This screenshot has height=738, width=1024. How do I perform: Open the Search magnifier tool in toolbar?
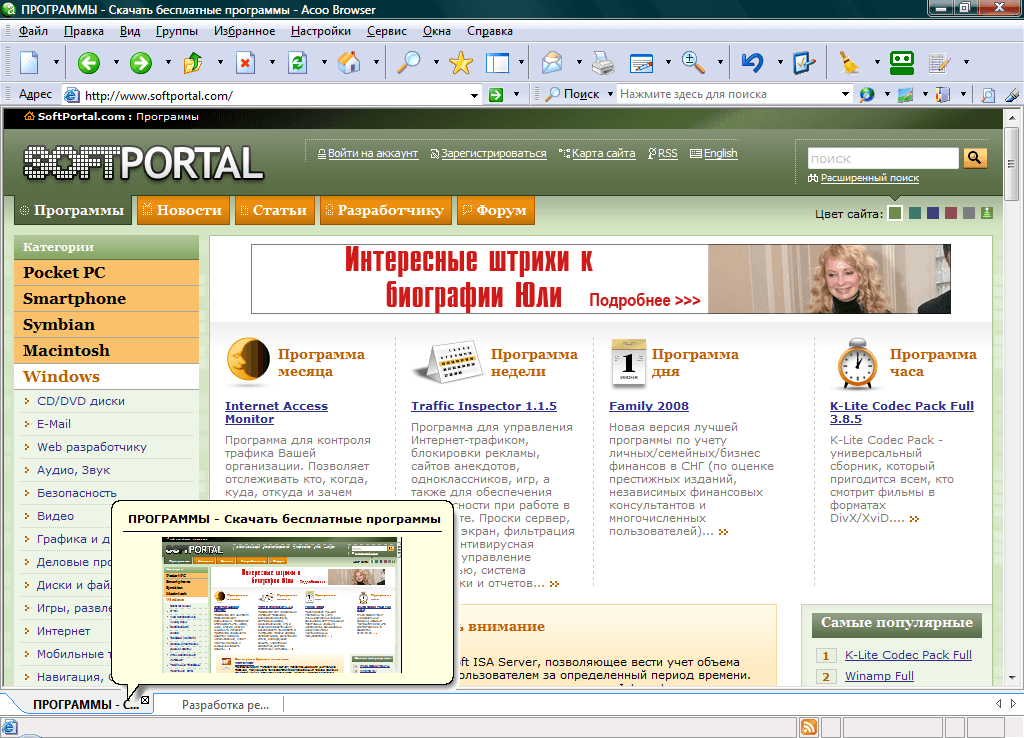point(409,63)
